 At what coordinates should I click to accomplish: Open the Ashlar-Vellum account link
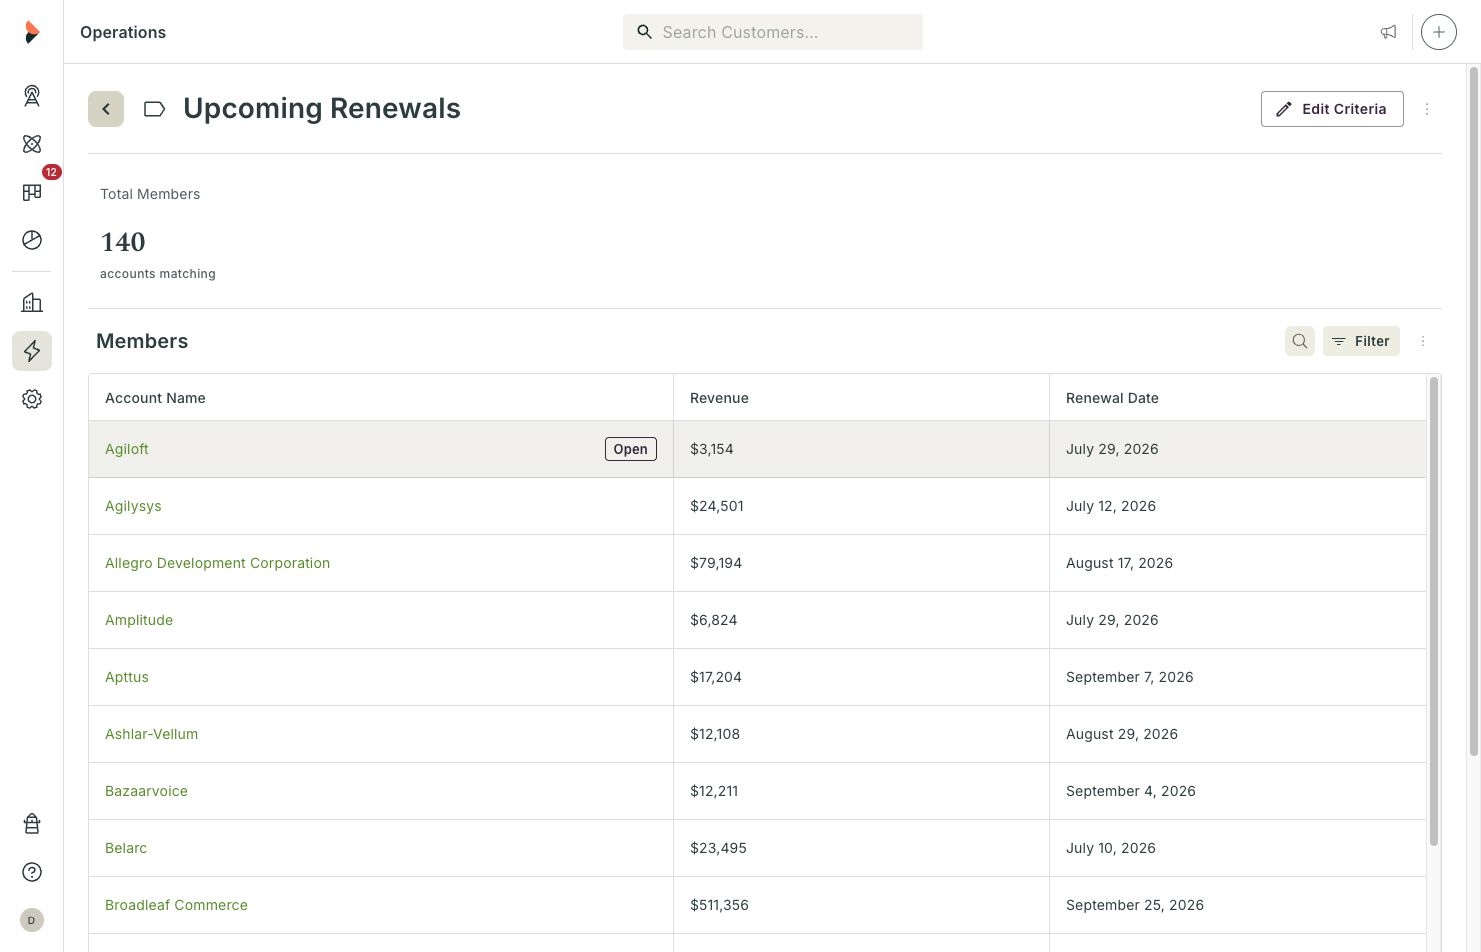point(152,734)
